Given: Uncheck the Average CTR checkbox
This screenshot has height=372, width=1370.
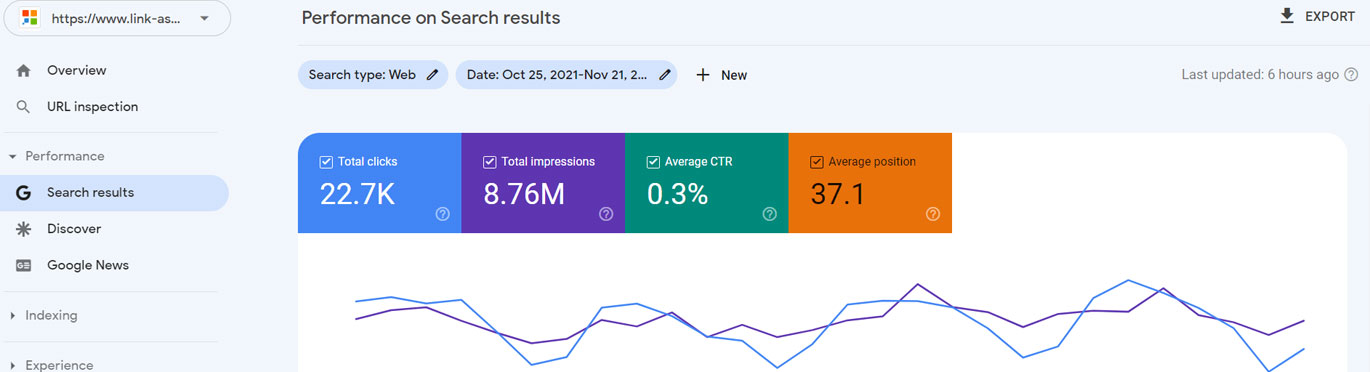Looking at the screenshot, I should (653, 162).
